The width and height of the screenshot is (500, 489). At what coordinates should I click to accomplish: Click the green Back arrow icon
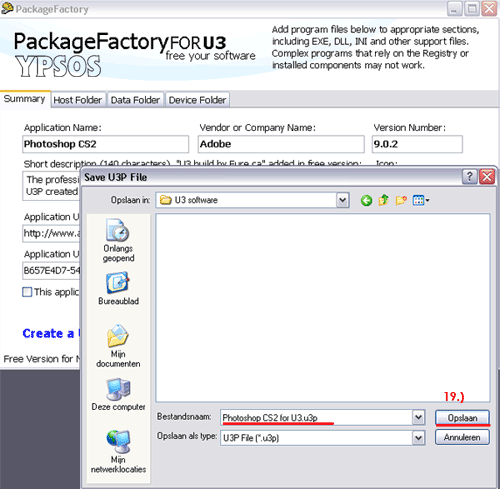[x=366, y=200]
